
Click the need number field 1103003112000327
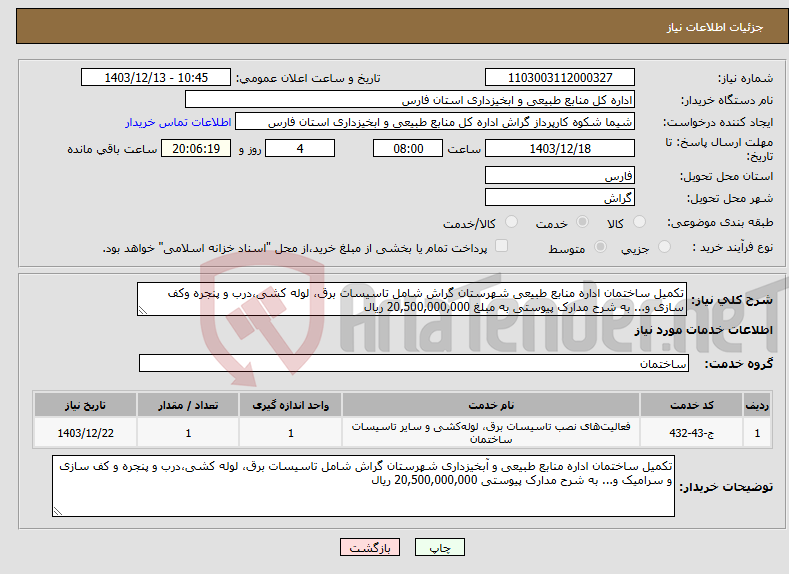pos(560,77)
